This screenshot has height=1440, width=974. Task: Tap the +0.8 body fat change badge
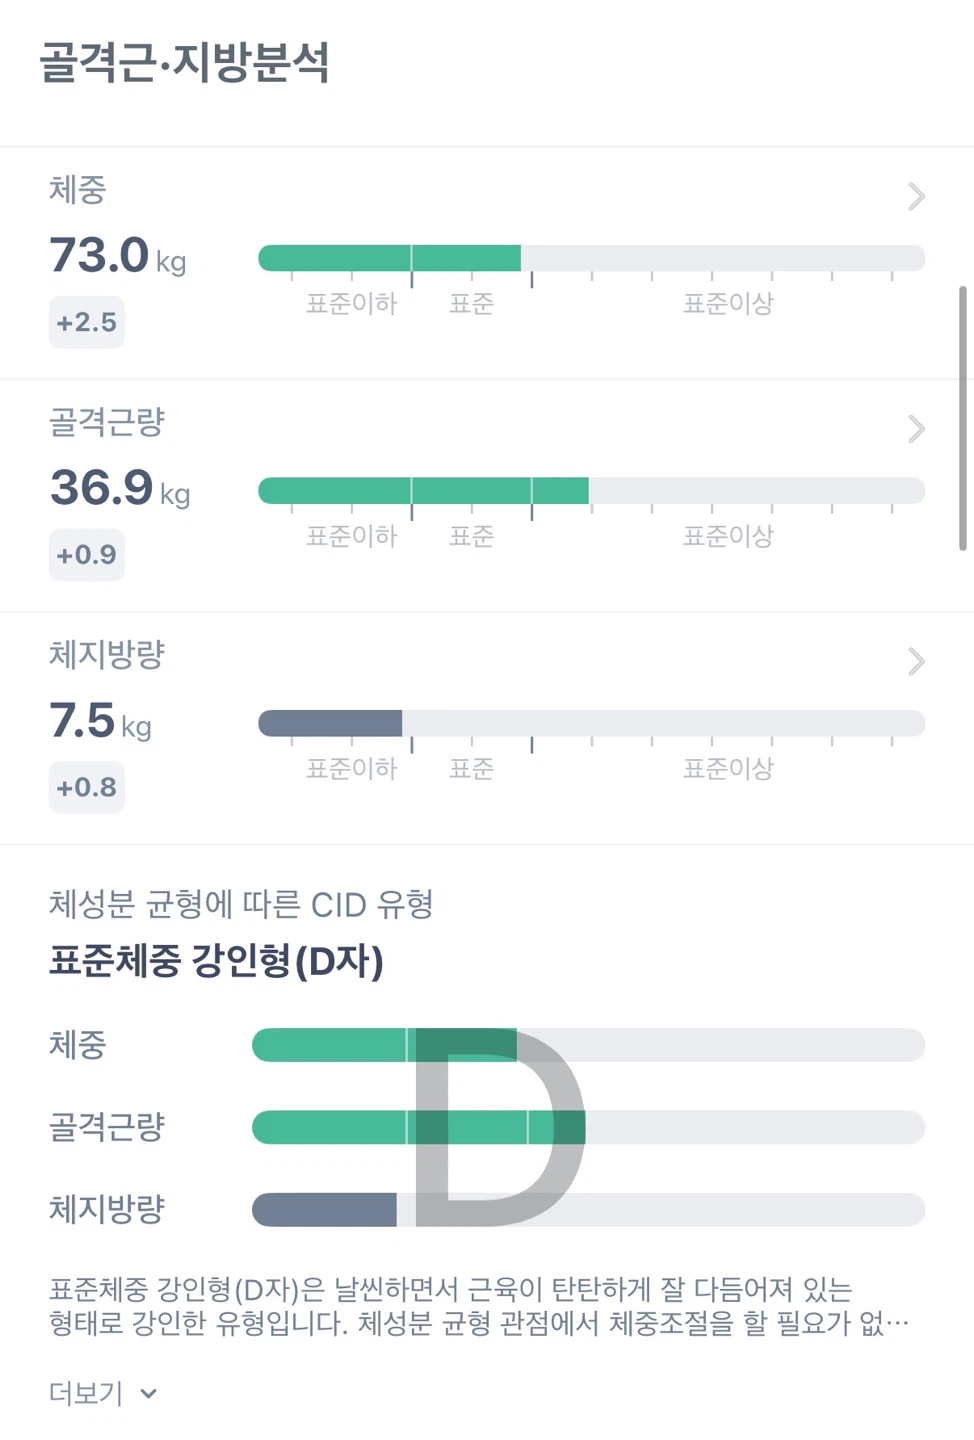(87, 787)
